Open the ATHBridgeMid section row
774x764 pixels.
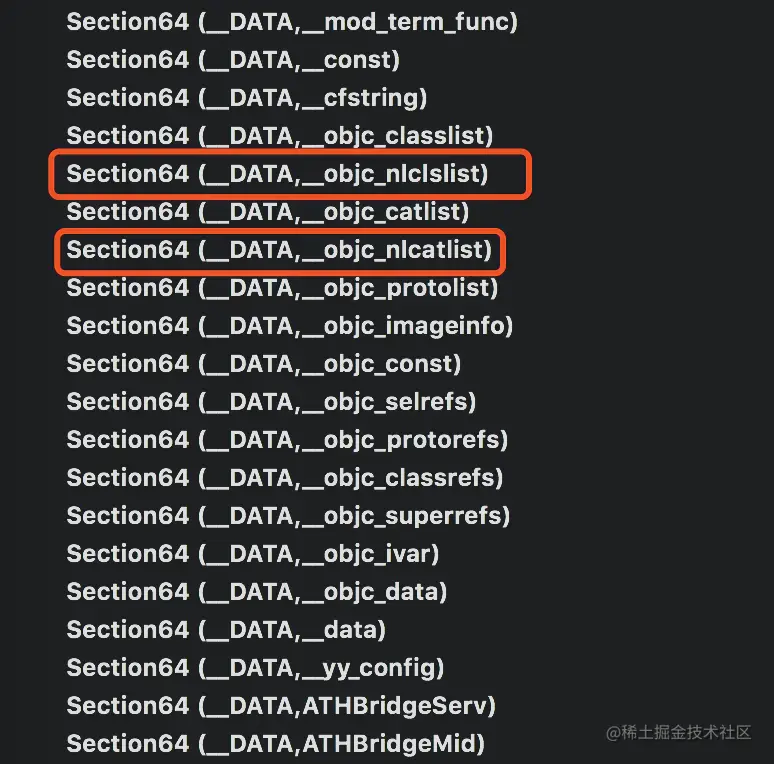[275, 744]
